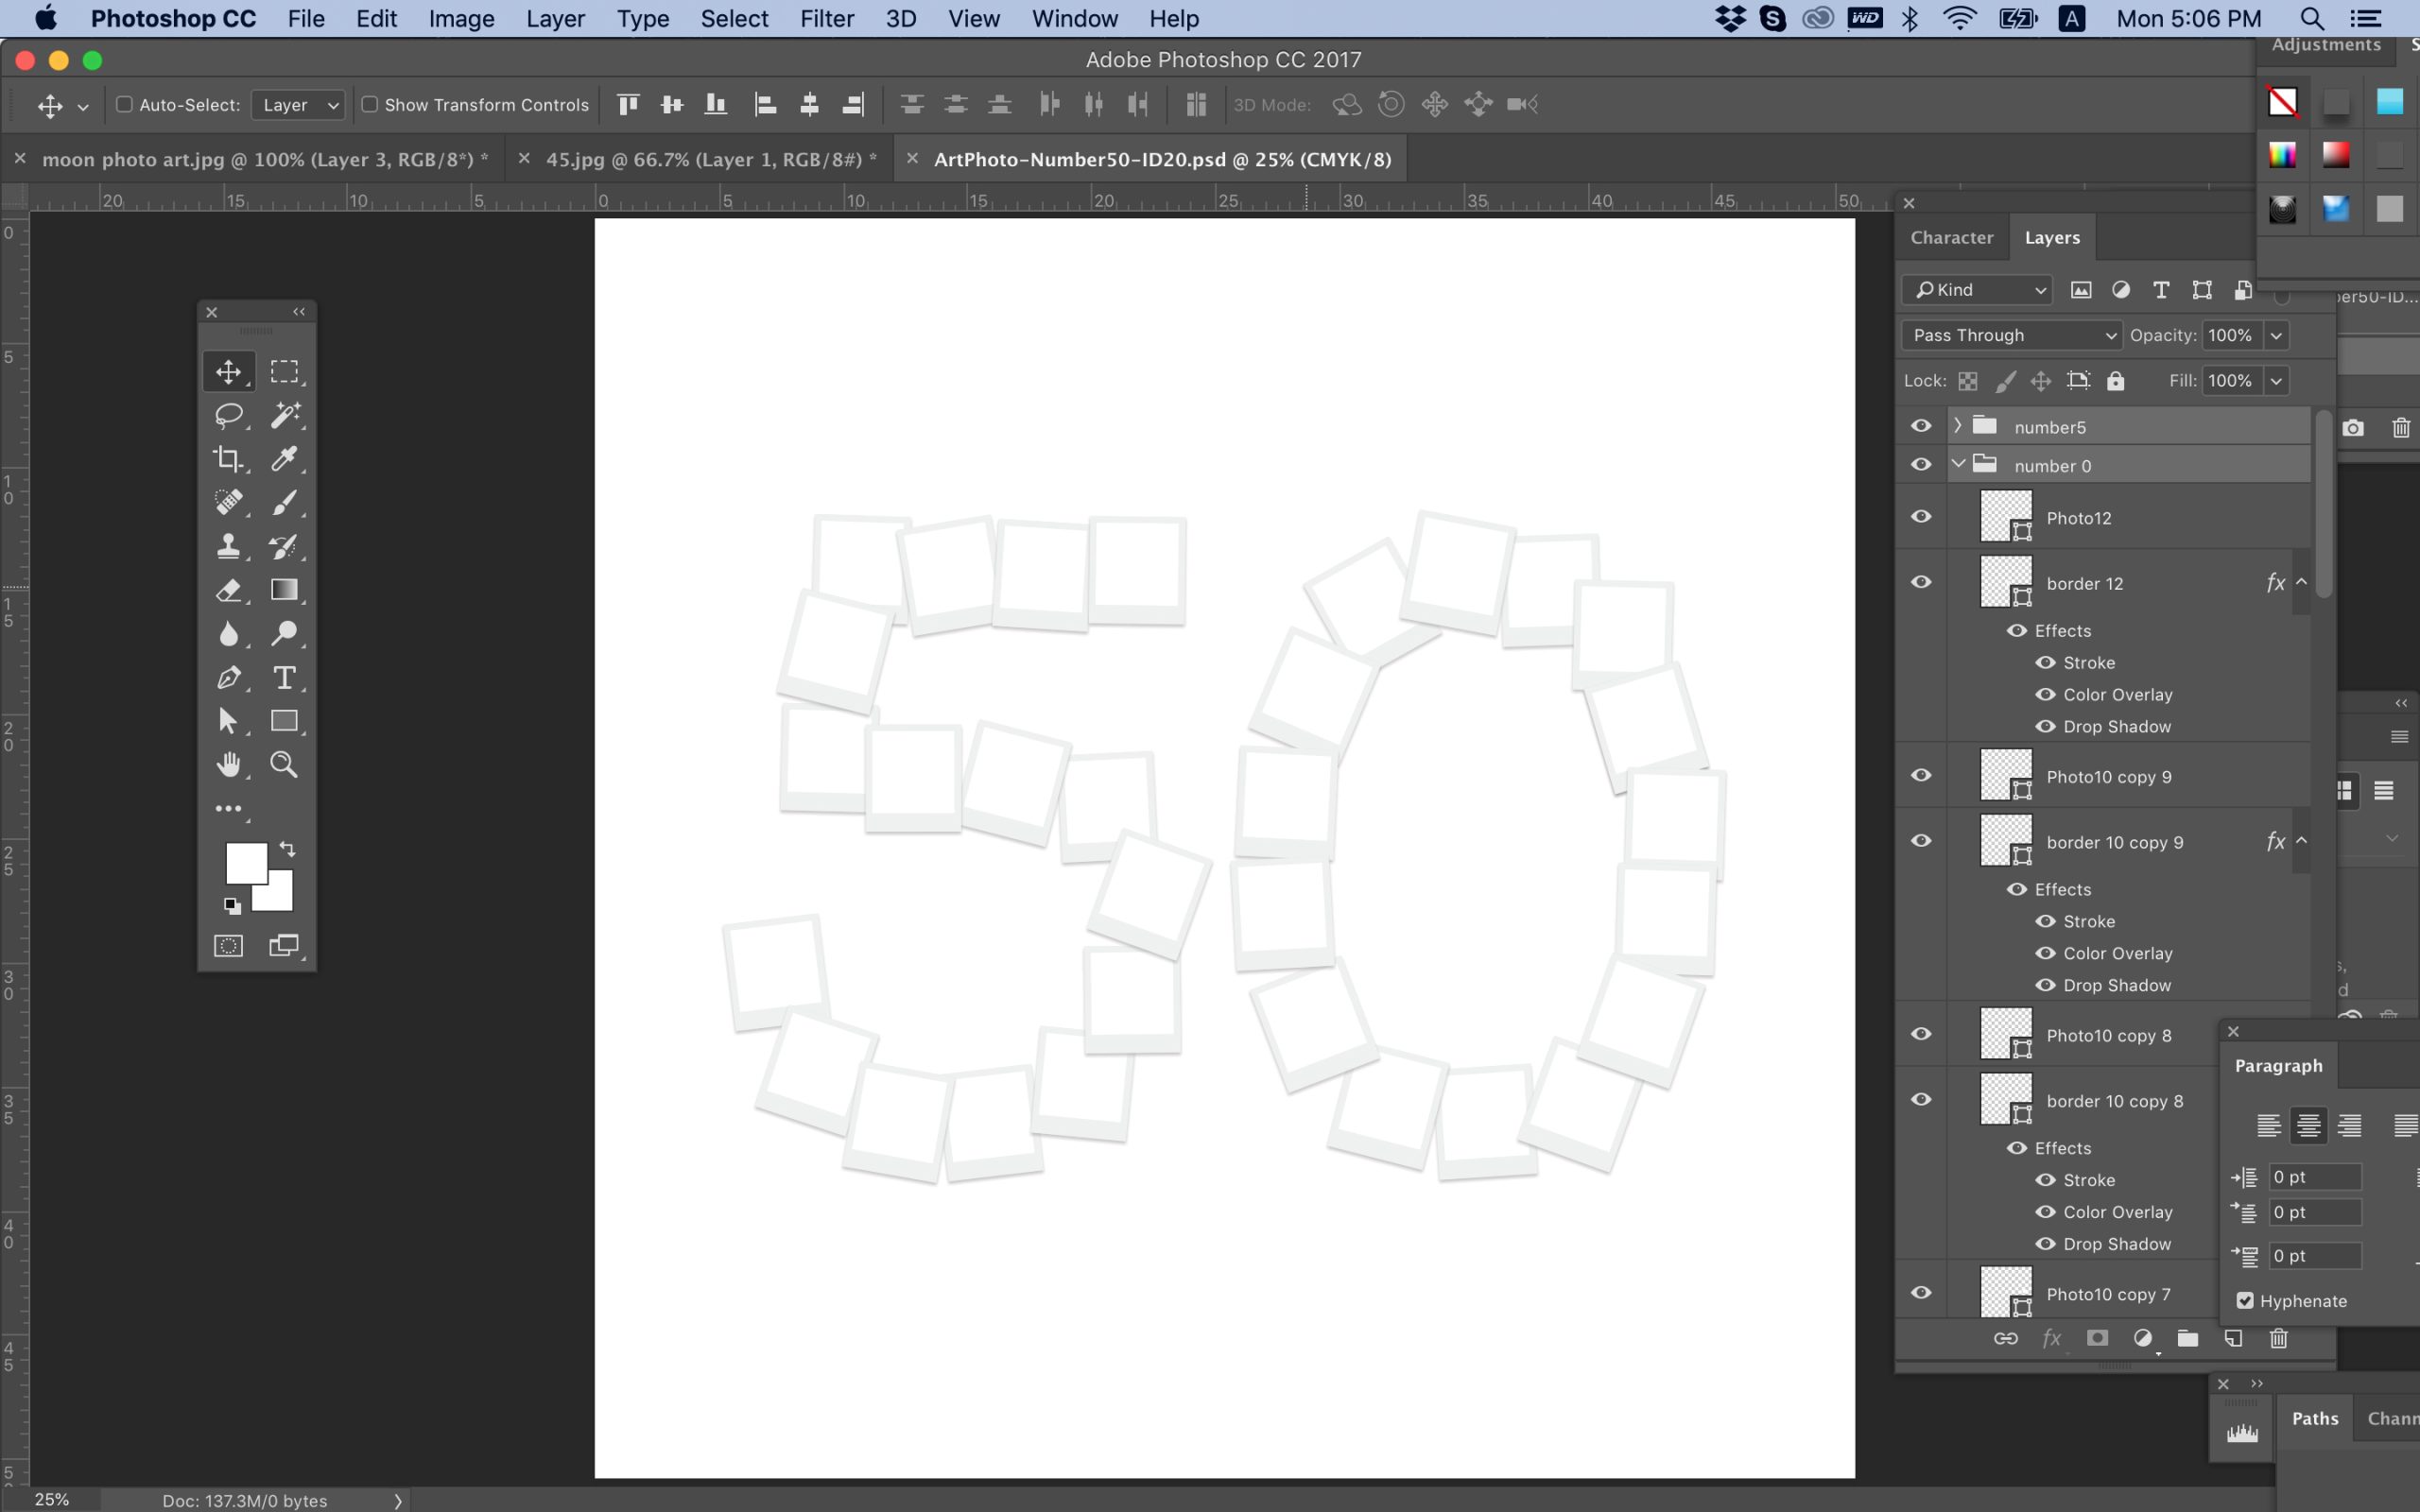
Task: Expand the number5 layer group
Action: click(x=1958, y=426)
